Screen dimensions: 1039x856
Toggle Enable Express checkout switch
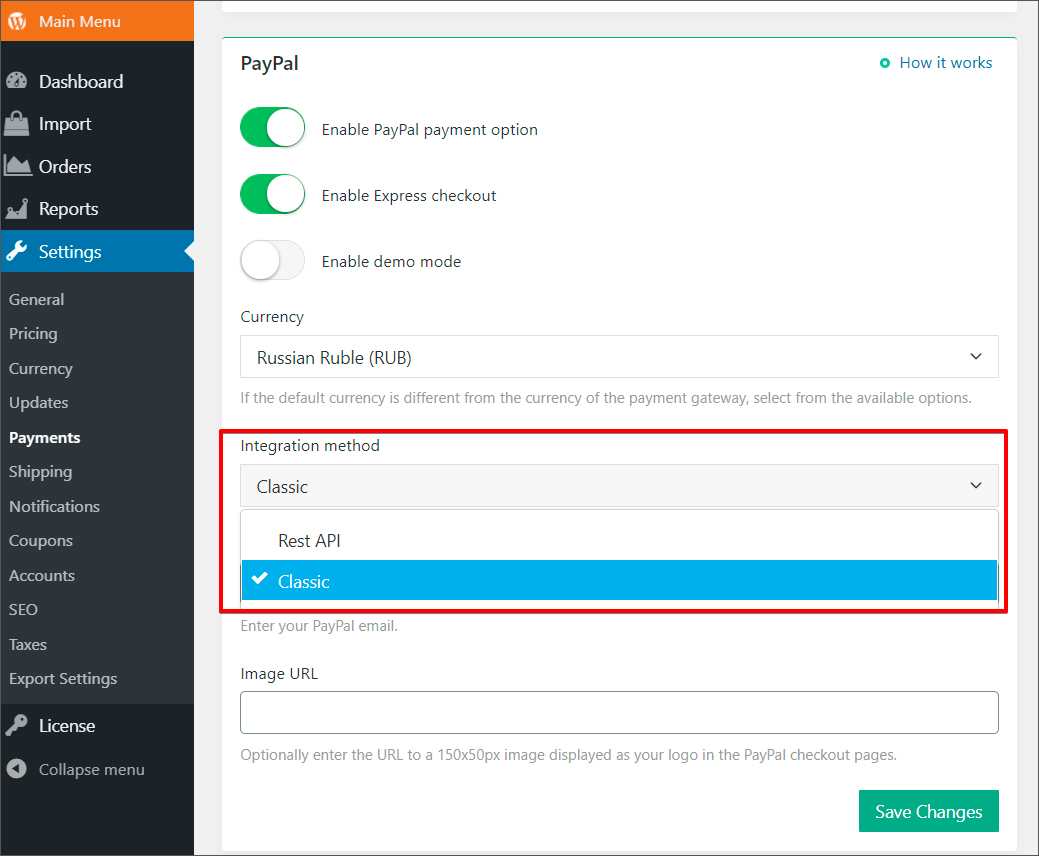272,193
